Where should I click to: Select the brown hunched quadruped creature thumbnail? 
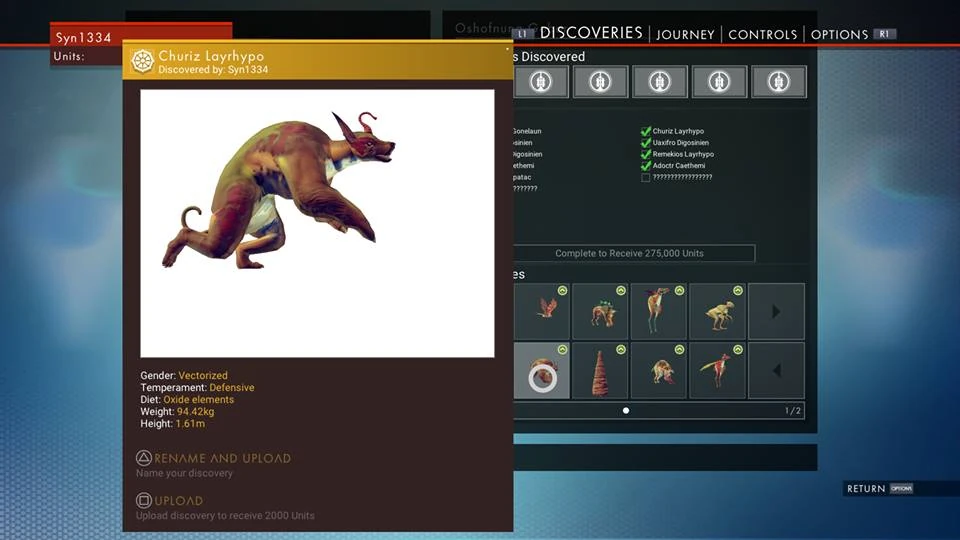click(658, 370)
